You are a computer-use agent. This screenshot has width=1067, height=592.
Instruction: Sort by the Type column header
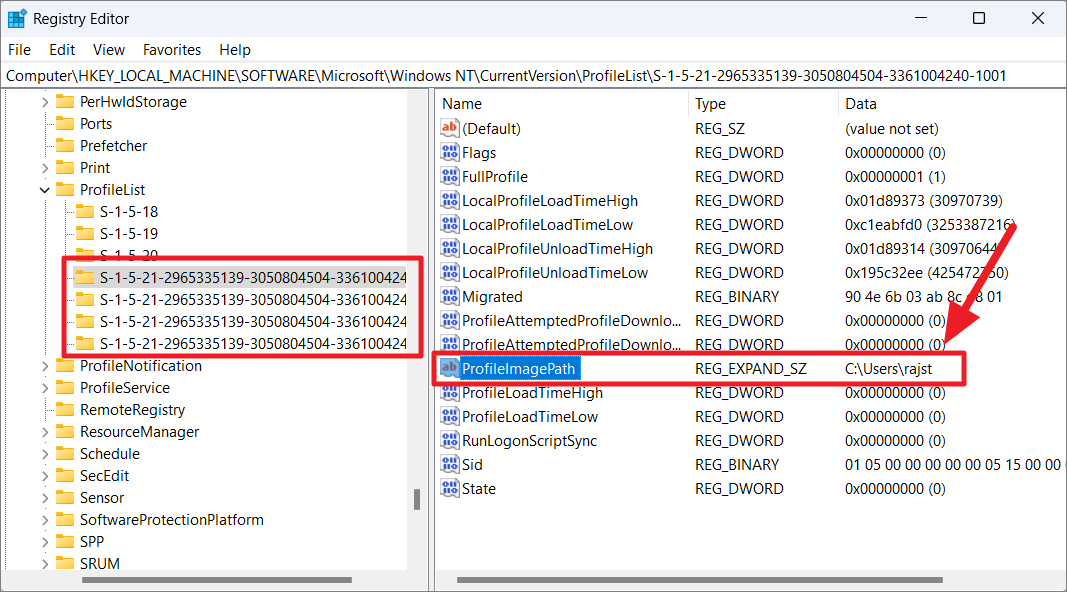click(710, 103)
